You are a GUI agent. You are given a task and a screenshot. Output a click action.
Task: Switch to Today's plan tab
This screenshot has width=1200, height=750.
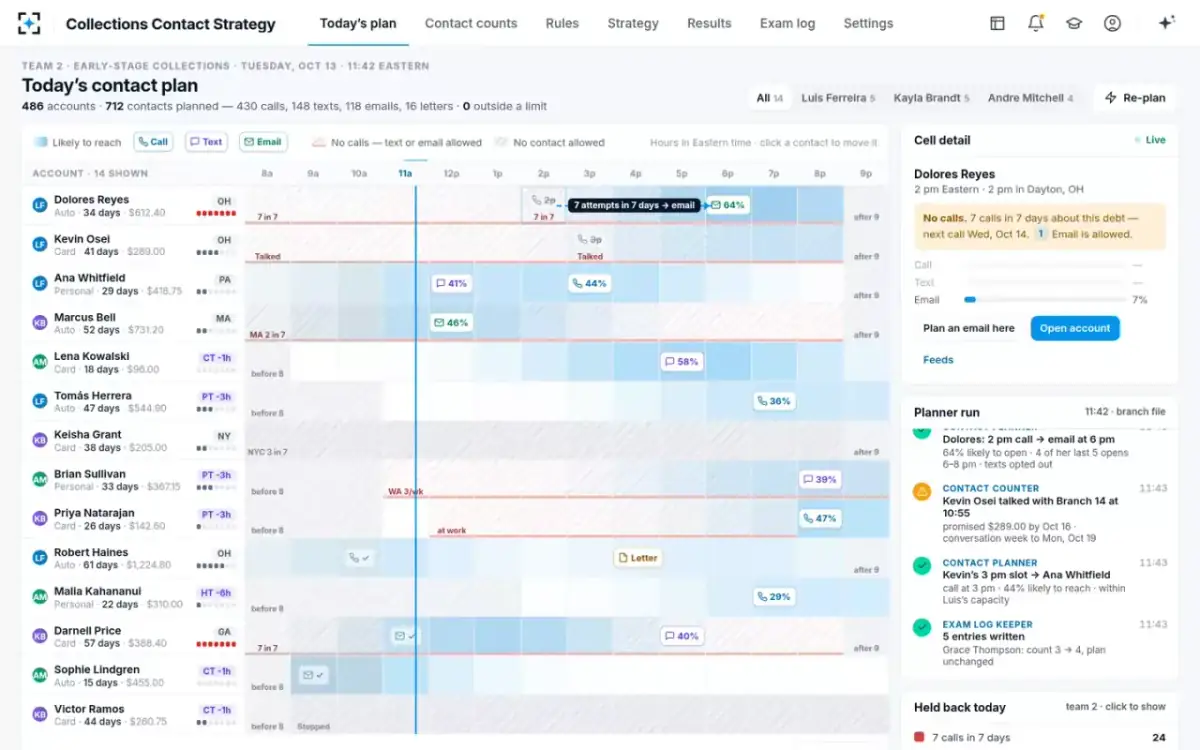coord(358,23)
